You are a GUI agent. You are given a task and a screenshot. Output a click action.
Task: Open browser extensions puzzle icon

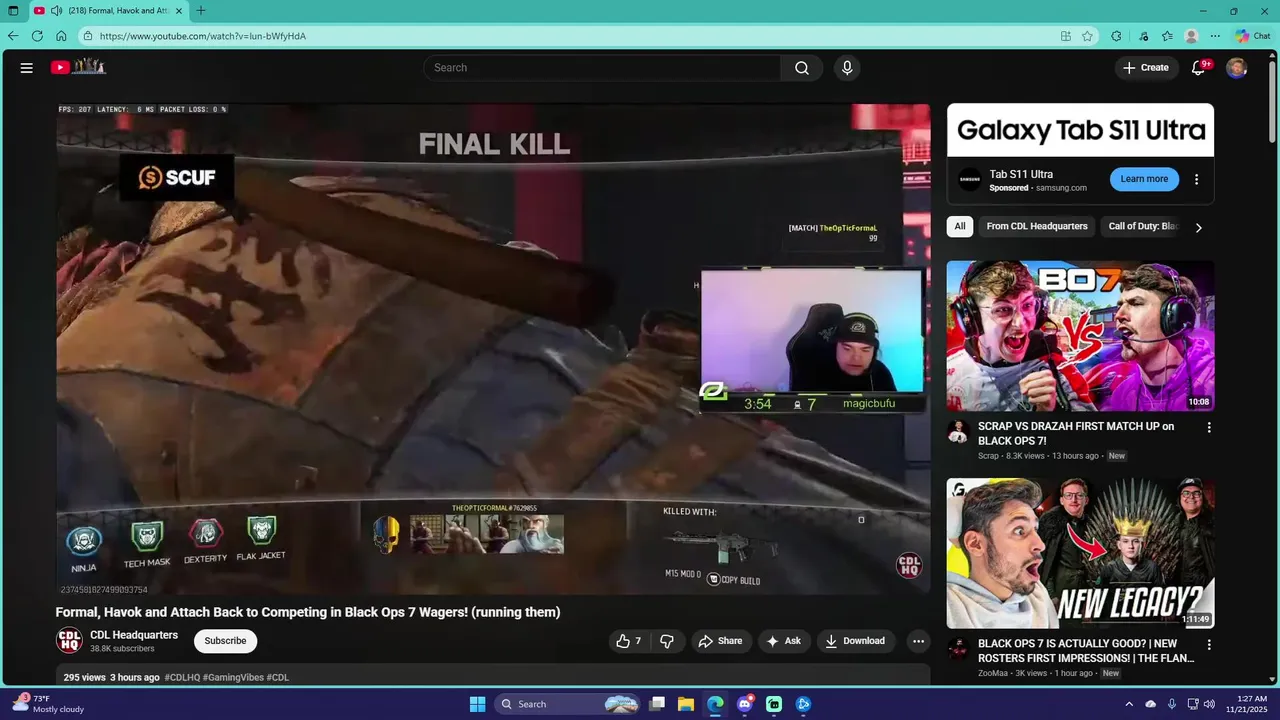point(1116,36)
